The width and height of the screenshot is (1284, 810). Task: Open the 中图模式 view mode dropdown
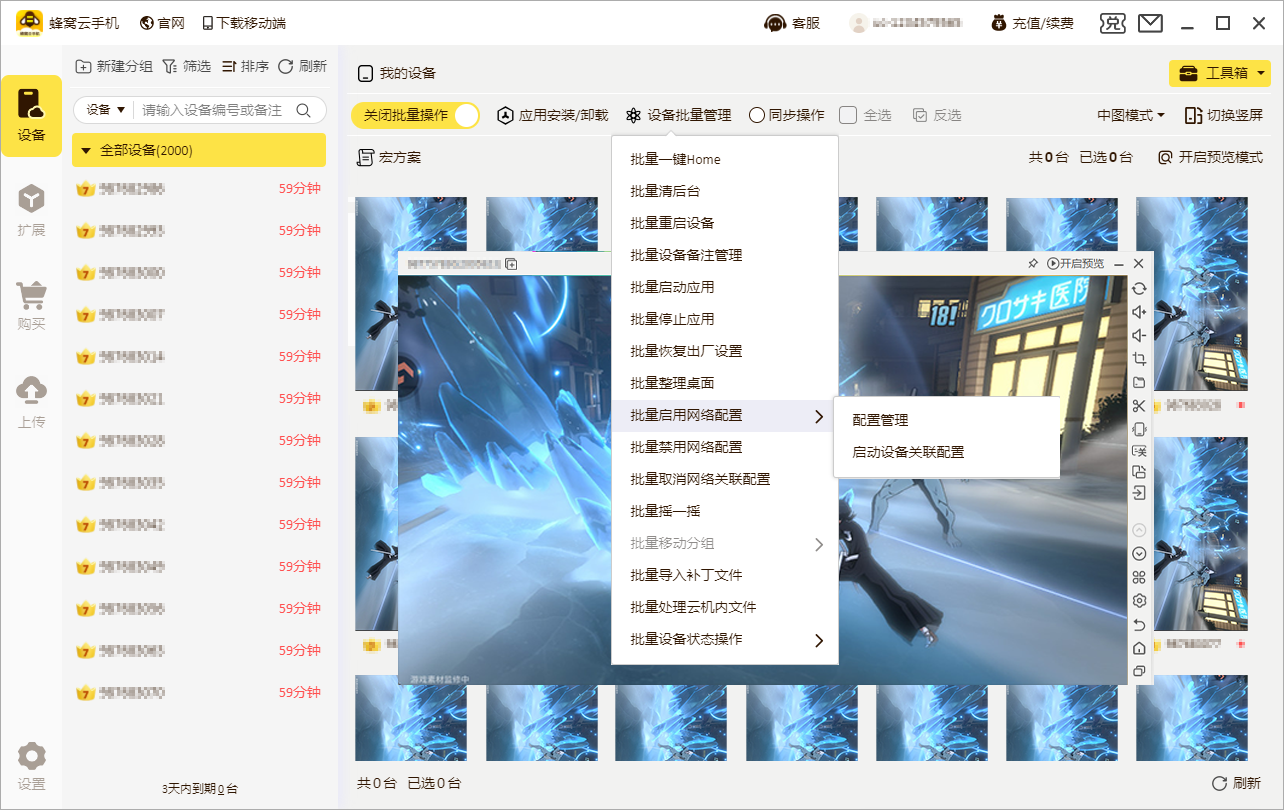point(1131,115)
